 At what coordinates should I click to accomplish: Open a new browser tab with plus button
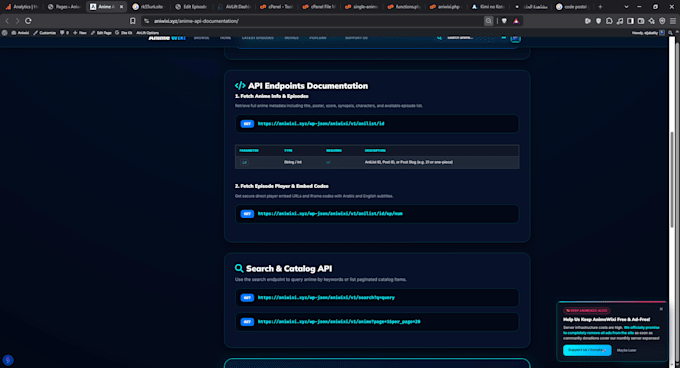click(600, 7)
